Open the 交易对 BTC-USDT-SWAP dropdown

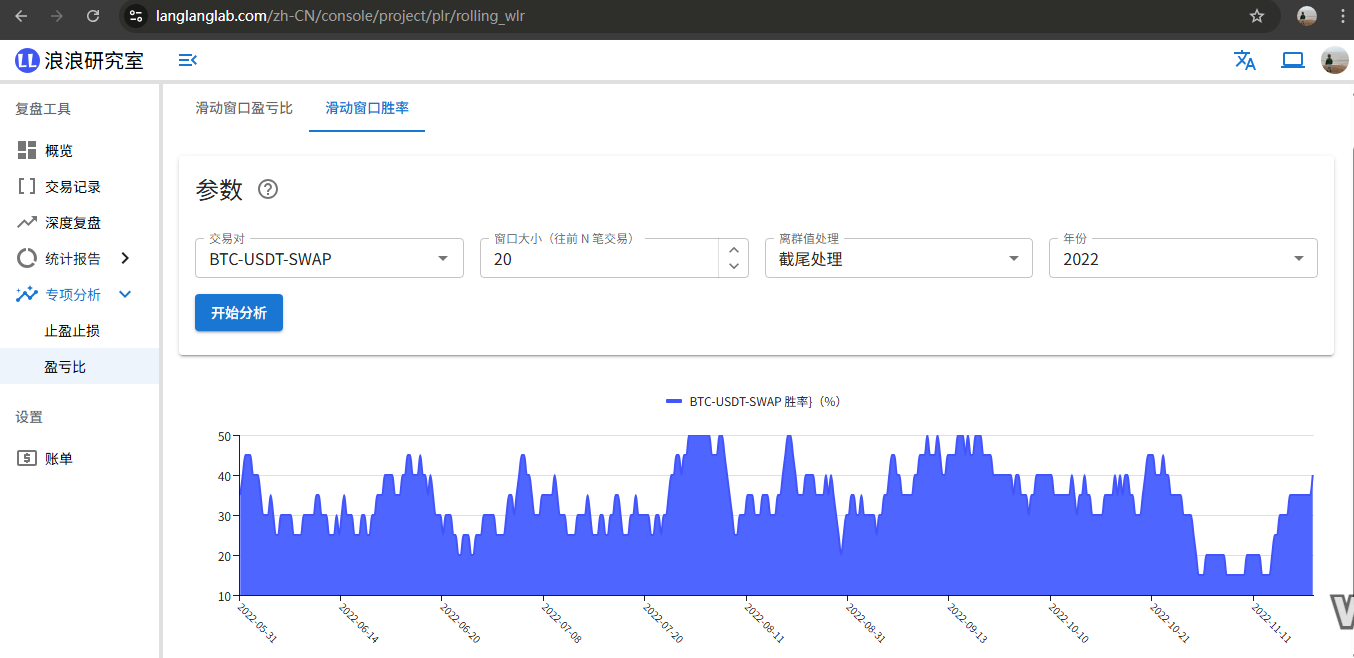329,259
